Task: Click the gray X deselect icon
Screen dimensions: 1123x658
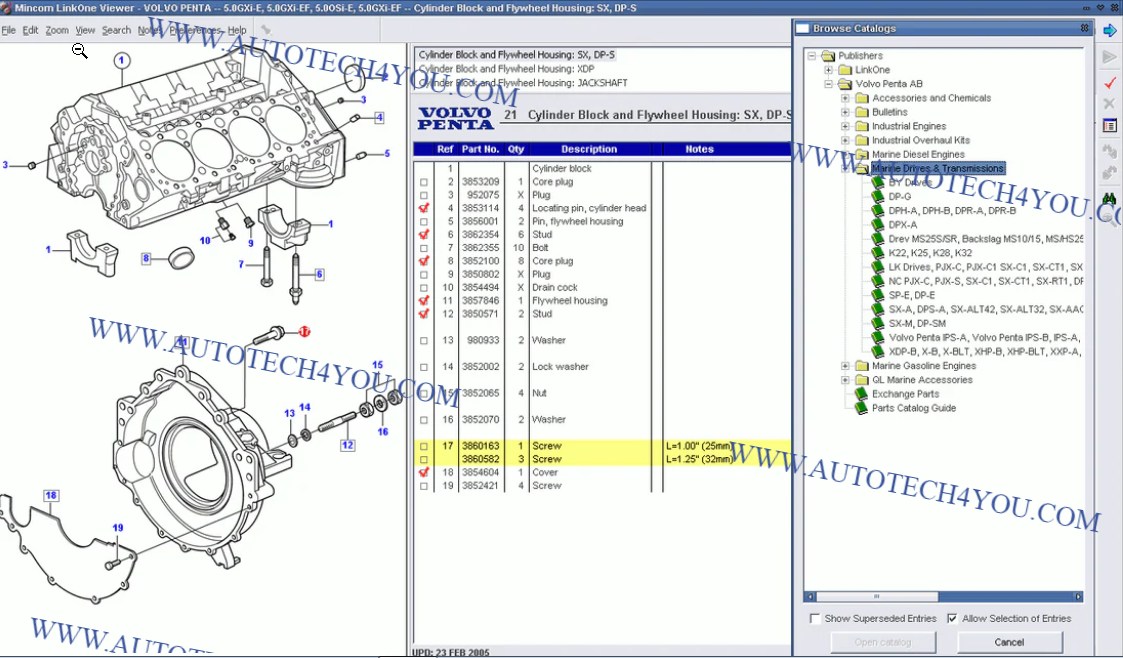Action: click(x=1108, y=104)
